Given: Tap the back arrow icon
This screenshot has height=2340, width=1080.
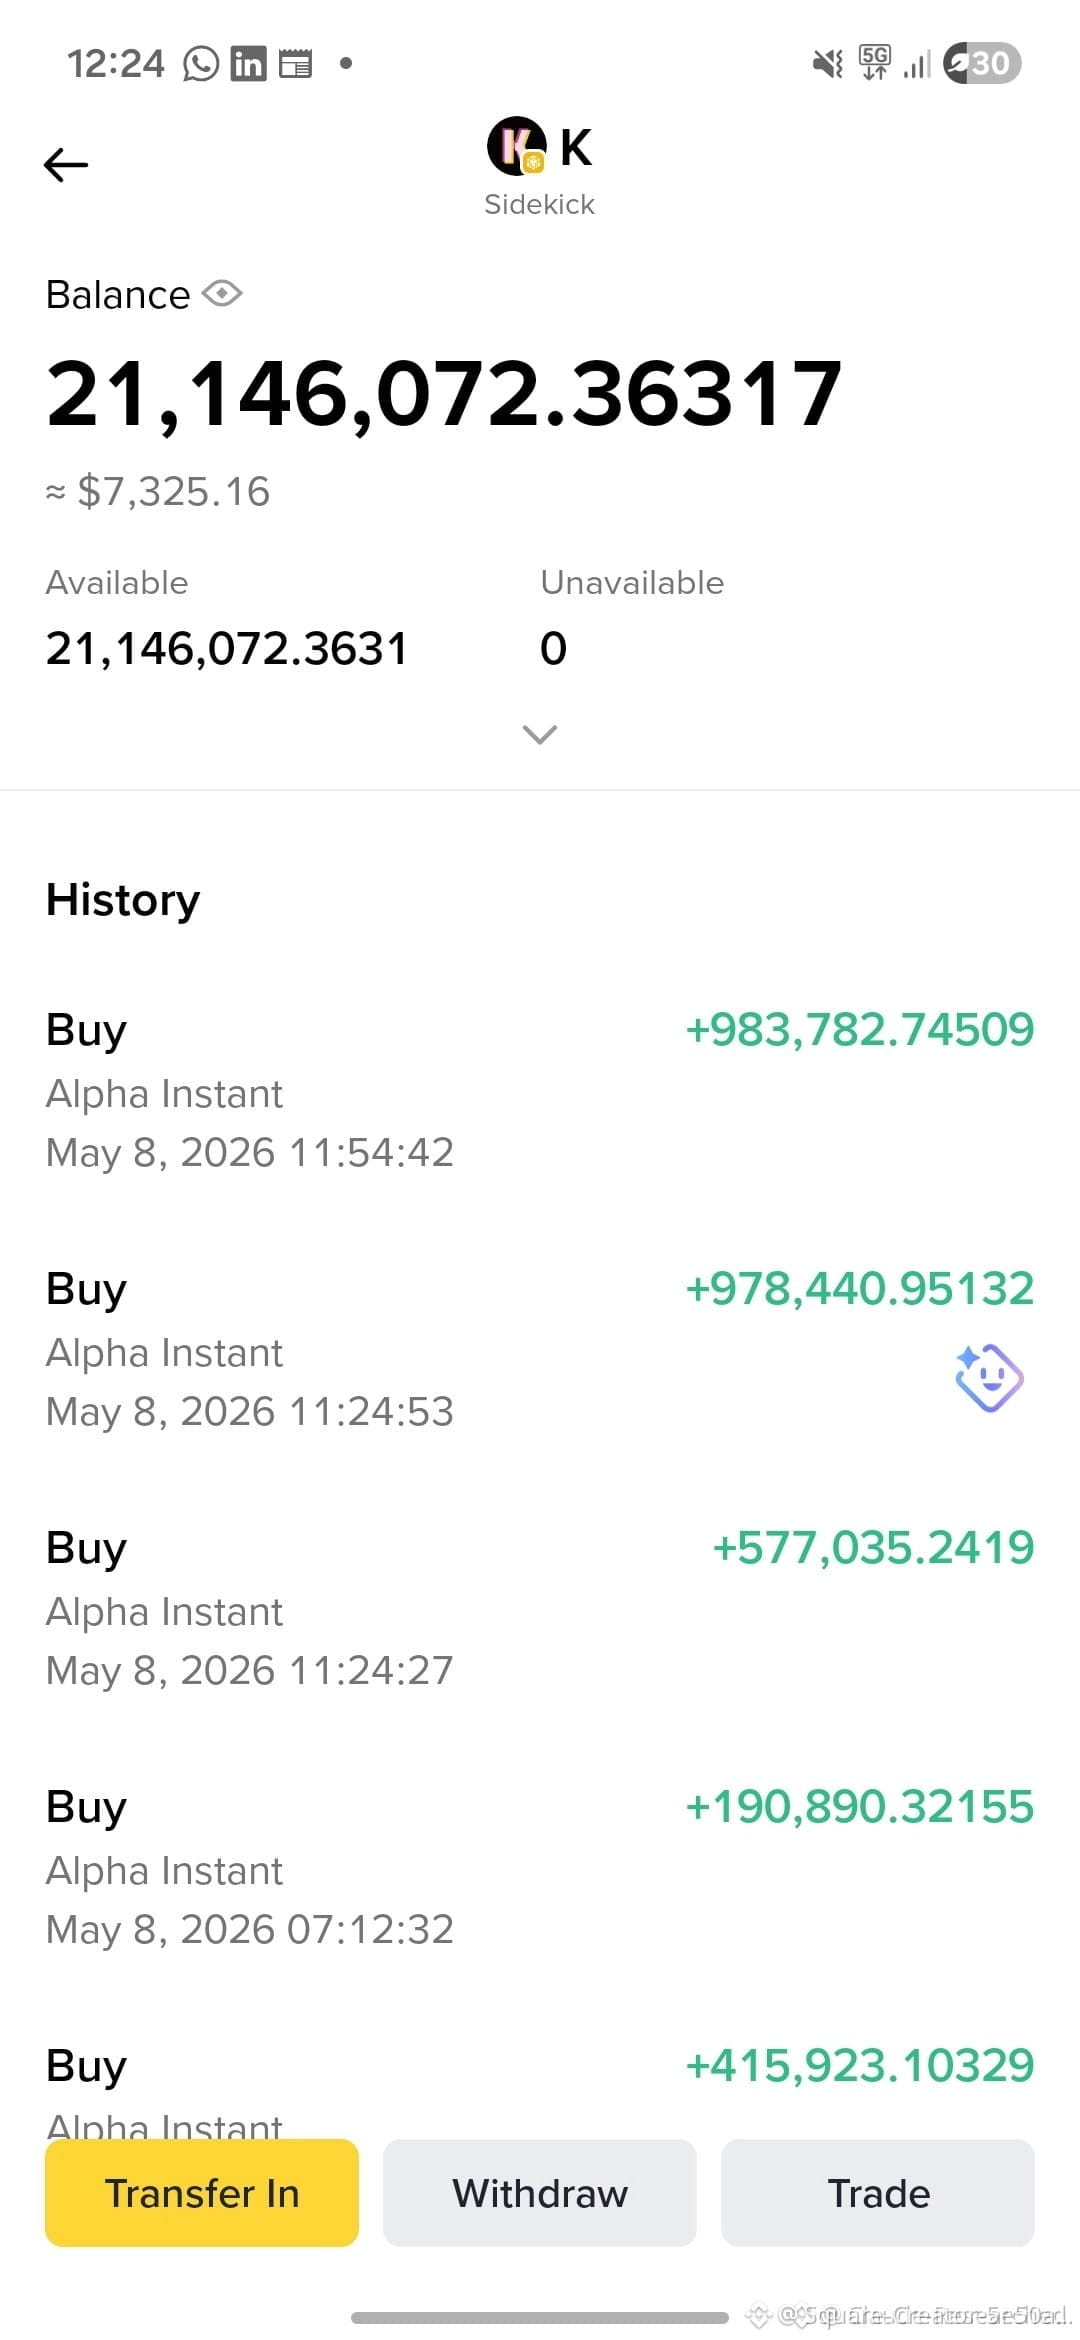Looking at the screenshot, I should tap(66, 165).
